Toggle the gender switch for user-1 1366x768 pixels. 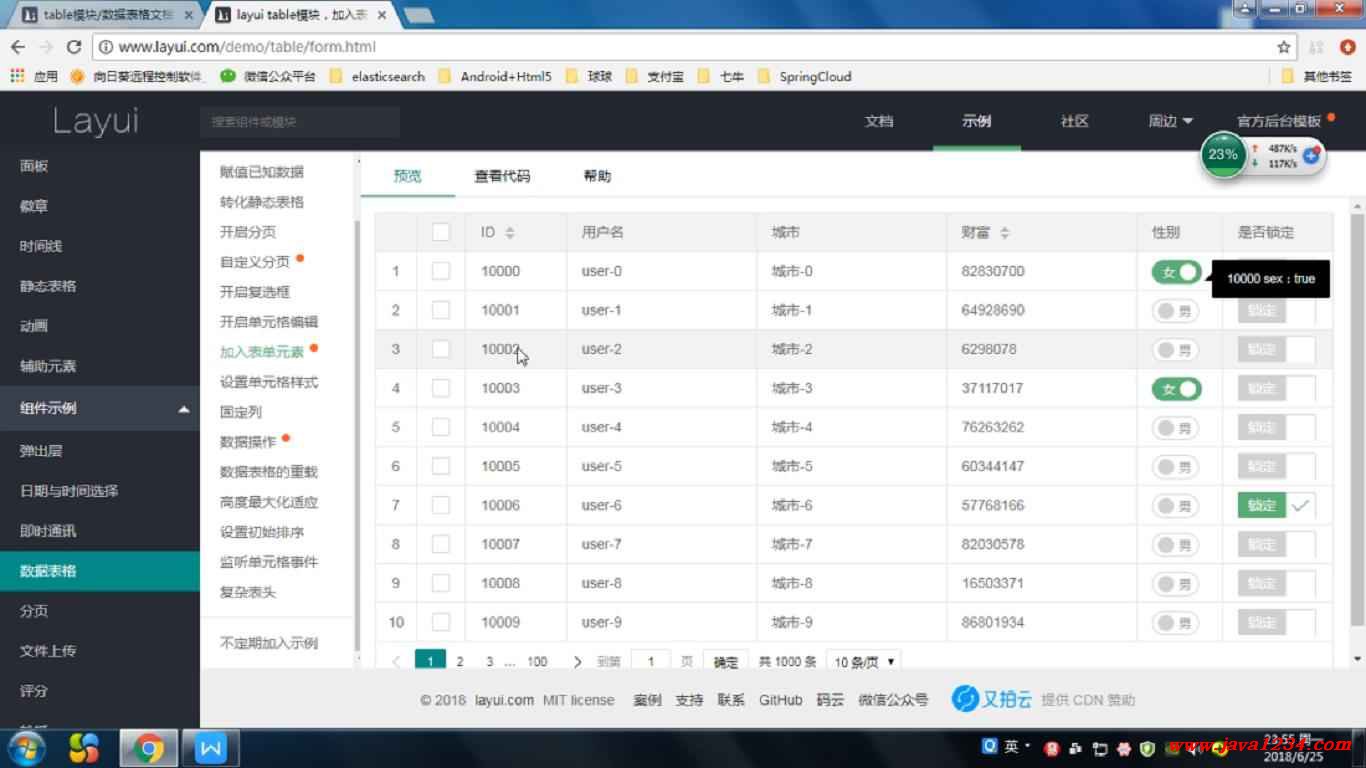pyautogui.click(x=1177, y=311)
